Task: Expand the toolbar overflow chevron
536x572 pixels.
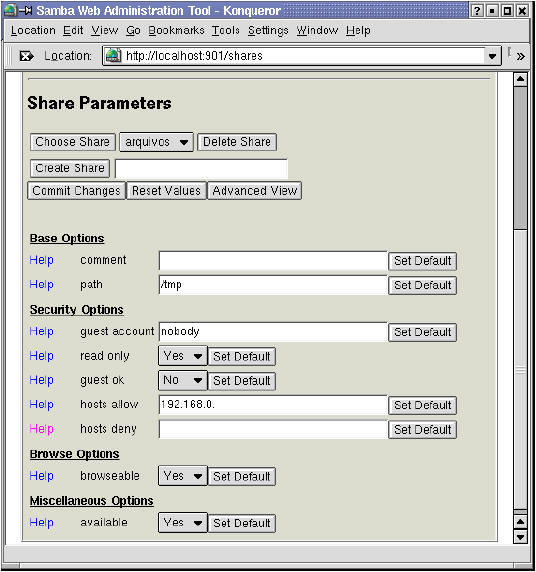Action: pos(521,56)
